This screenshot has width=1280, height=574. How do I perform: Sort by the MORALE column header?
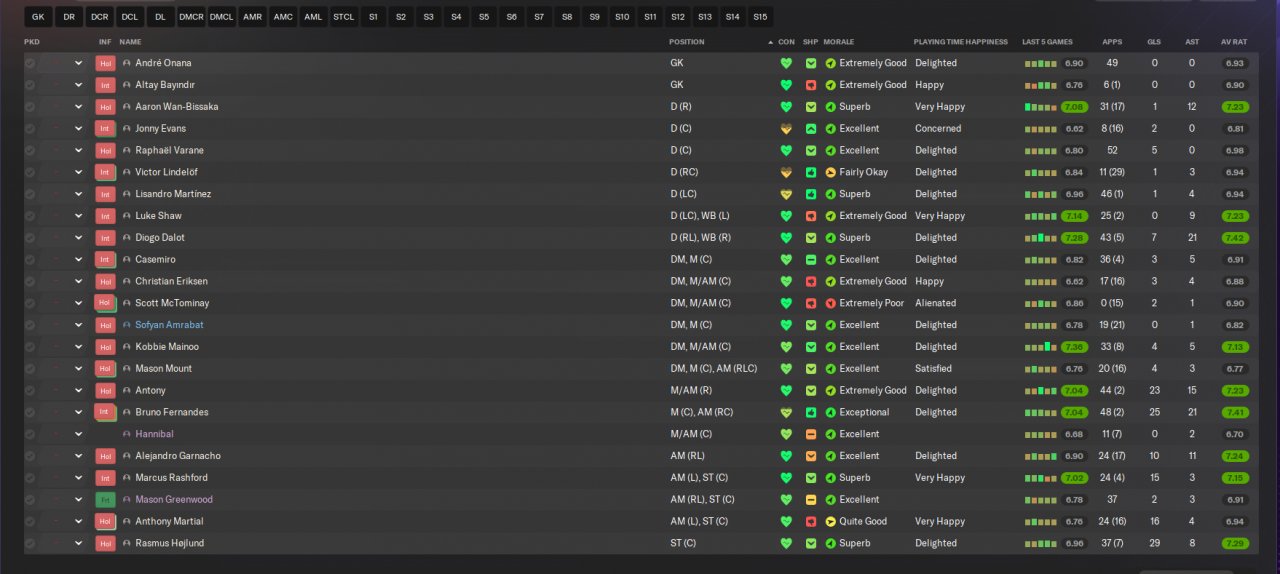coord(838,42)
